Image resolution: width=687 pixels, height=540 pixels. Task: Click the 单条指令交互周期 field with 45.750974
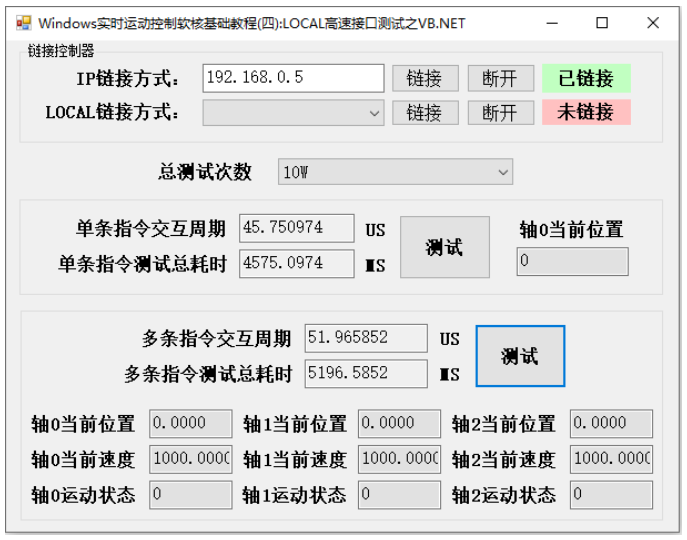tap(297, 228)
